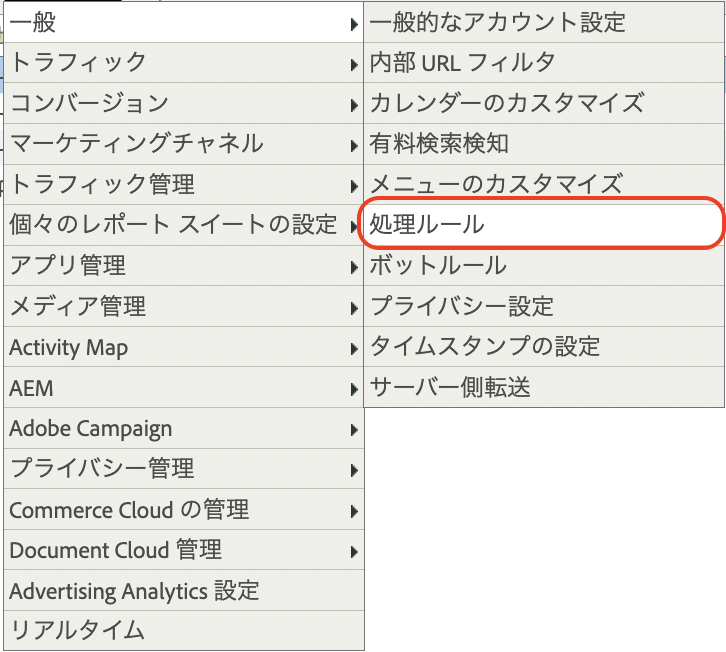Select タイムスタンプの設定 in the submenu
Screen dimensions: 726x652
click(544, 346)
